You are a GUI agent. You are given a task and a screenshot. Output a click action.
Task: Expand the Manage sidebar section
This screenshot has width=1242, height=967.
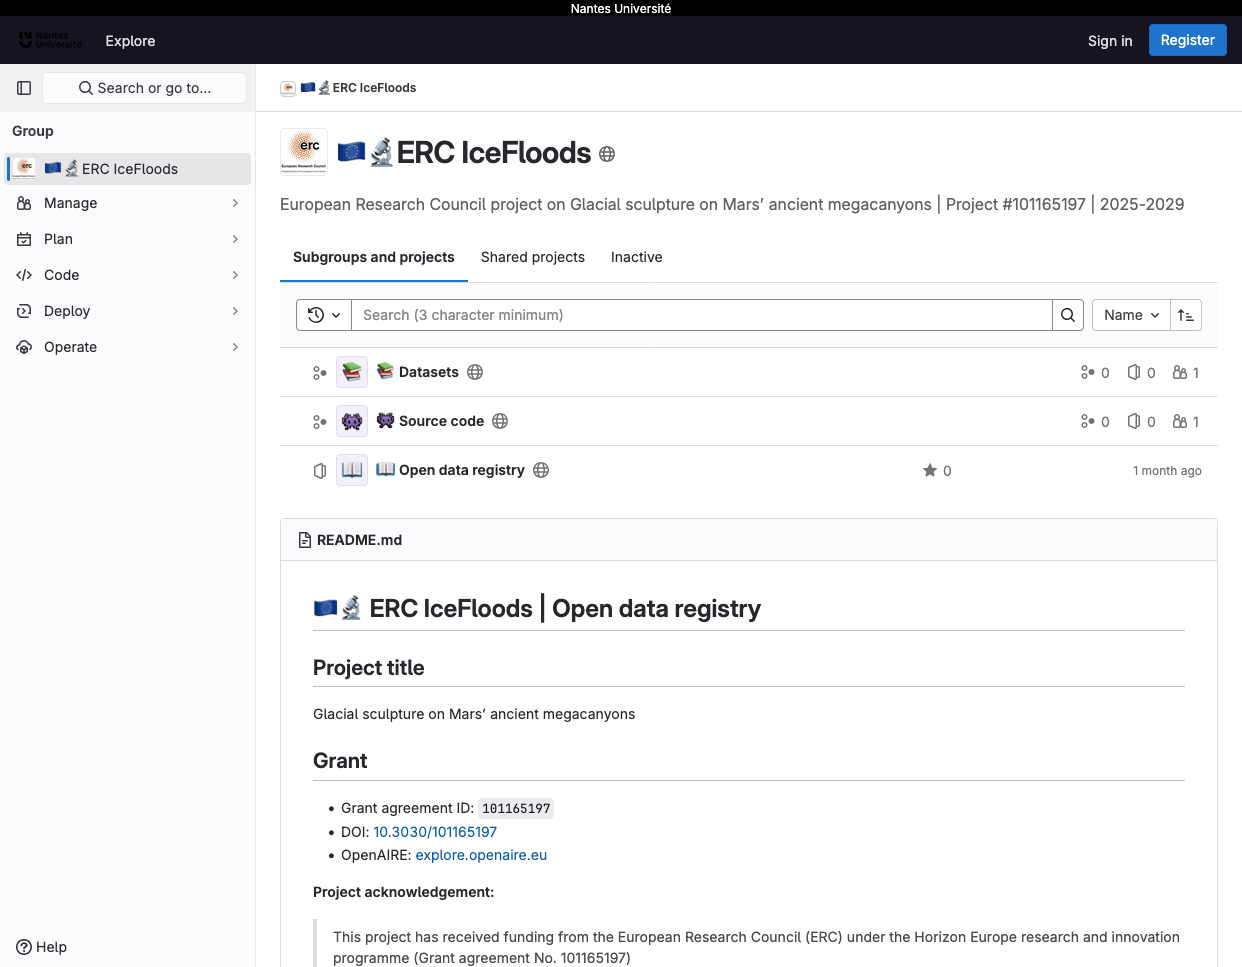pos(128,203)
